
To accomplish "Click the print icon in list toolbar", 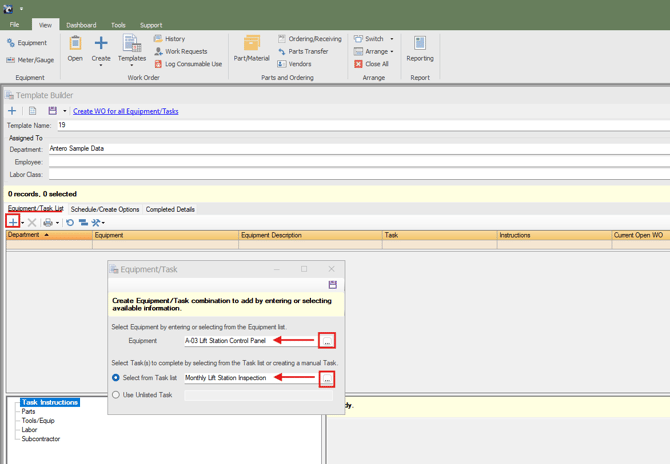I will tap(47, 222).
